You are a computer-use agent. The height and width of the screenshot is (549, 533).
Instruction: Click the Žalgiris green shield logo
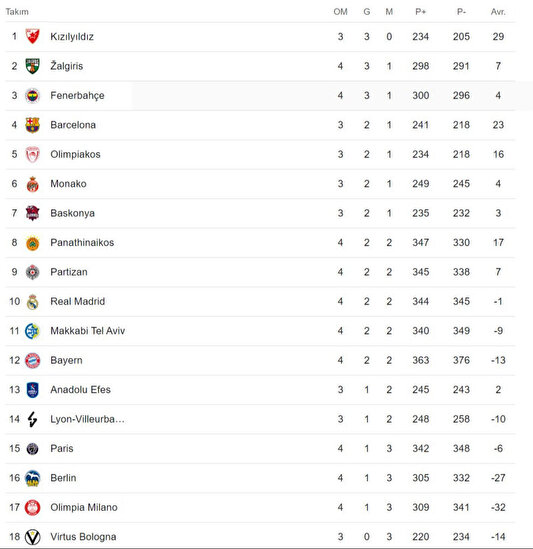click(x=33, y=66)
